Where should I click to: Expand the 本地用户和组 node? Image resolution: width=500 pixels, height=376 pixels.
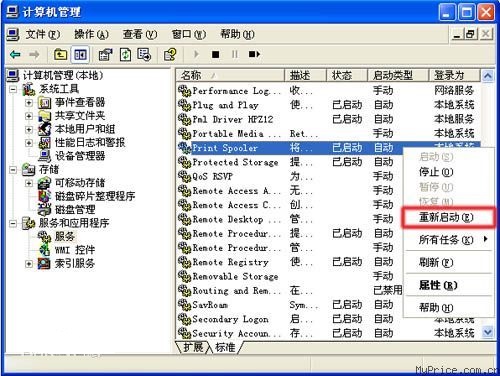pos(29,129)
